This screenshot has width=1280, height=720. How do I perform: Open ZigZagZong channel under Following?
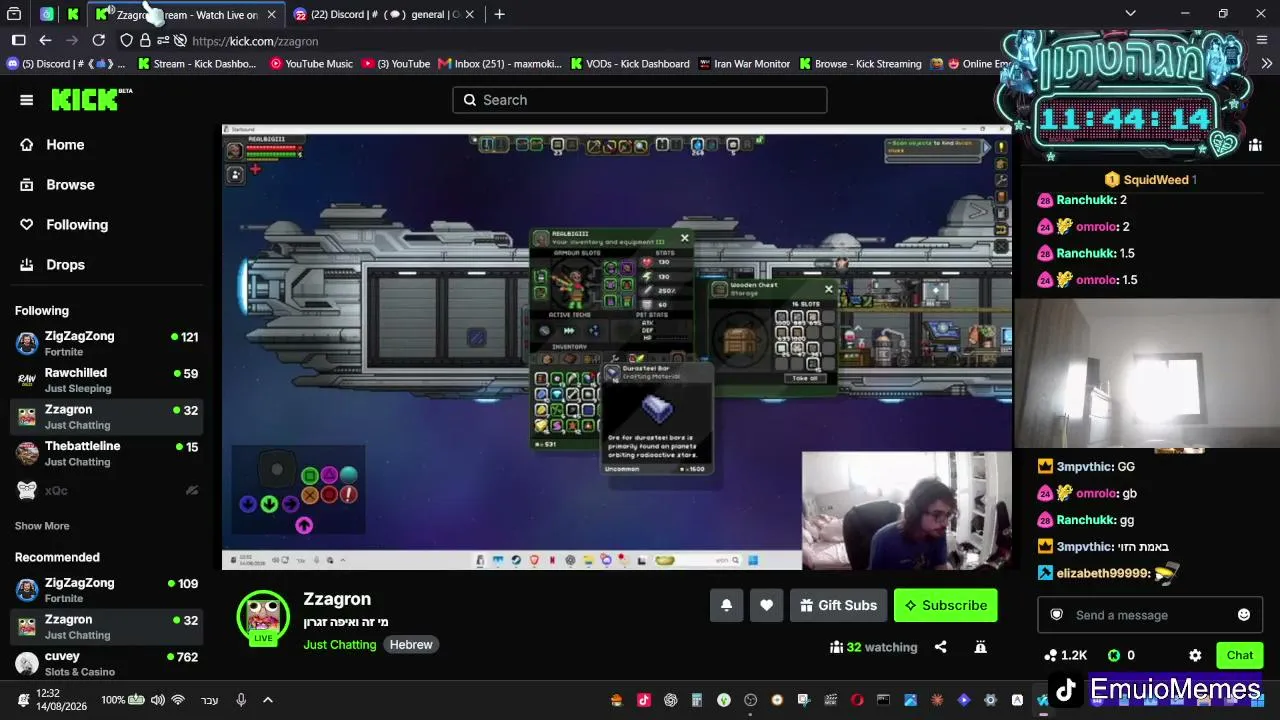107,344
